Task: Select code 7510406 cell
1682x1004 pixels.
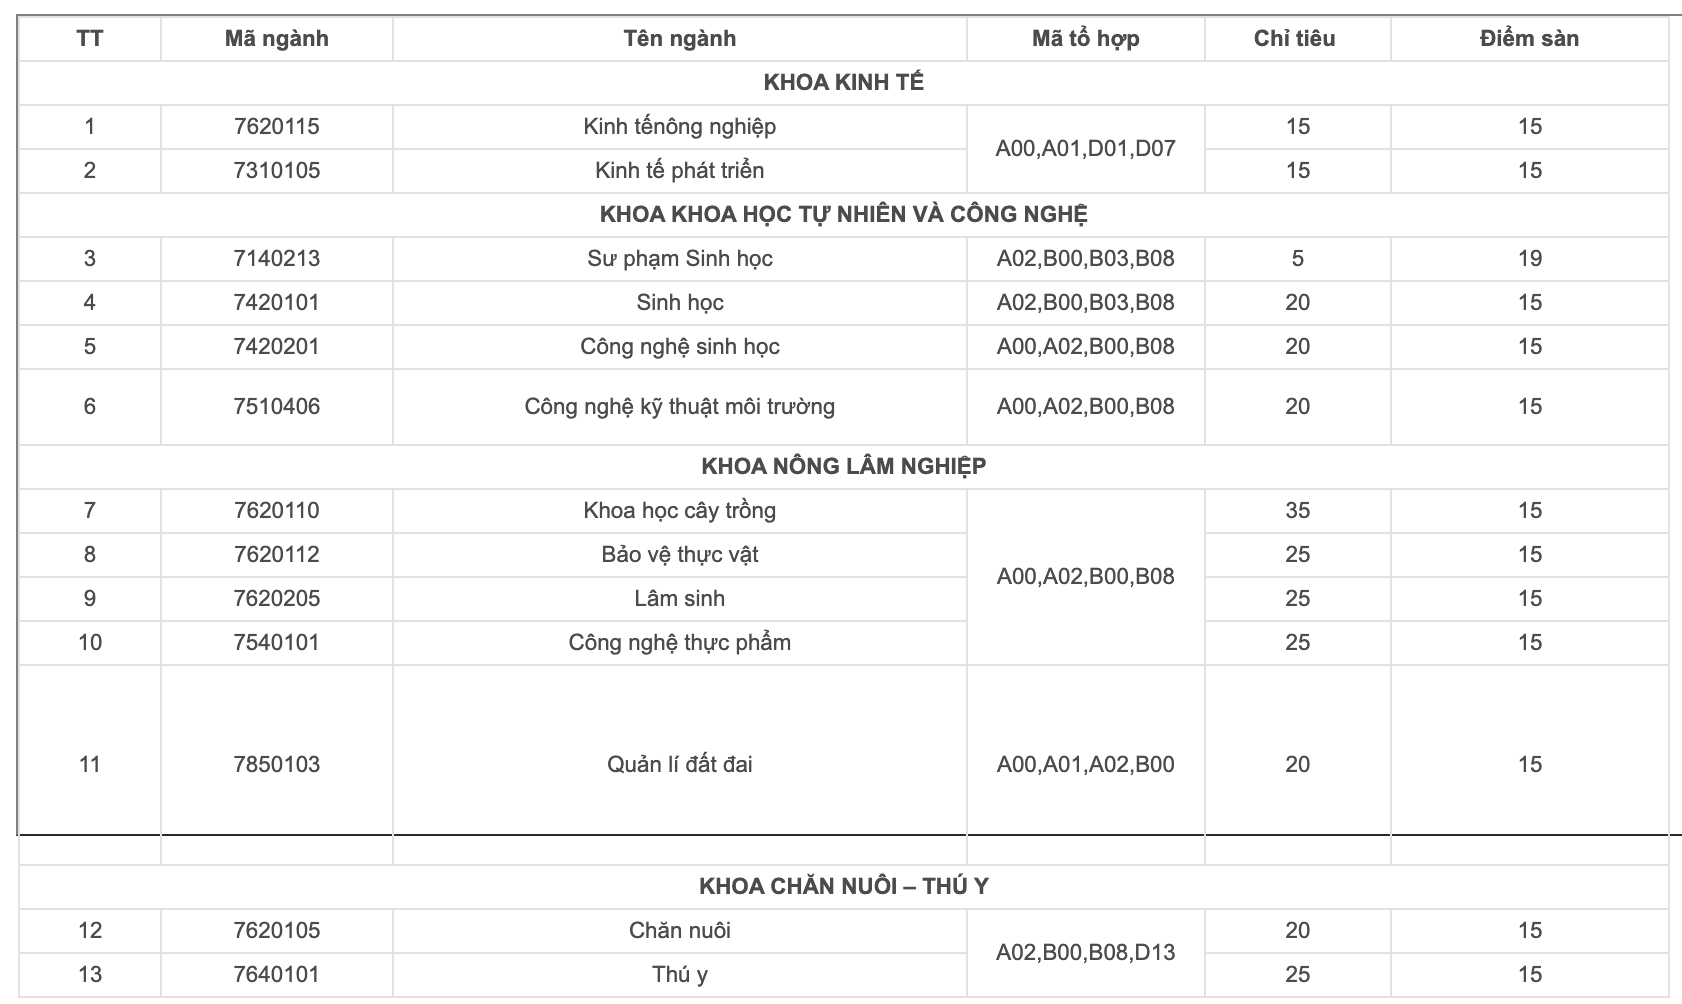Action: [x=276, y=407]
